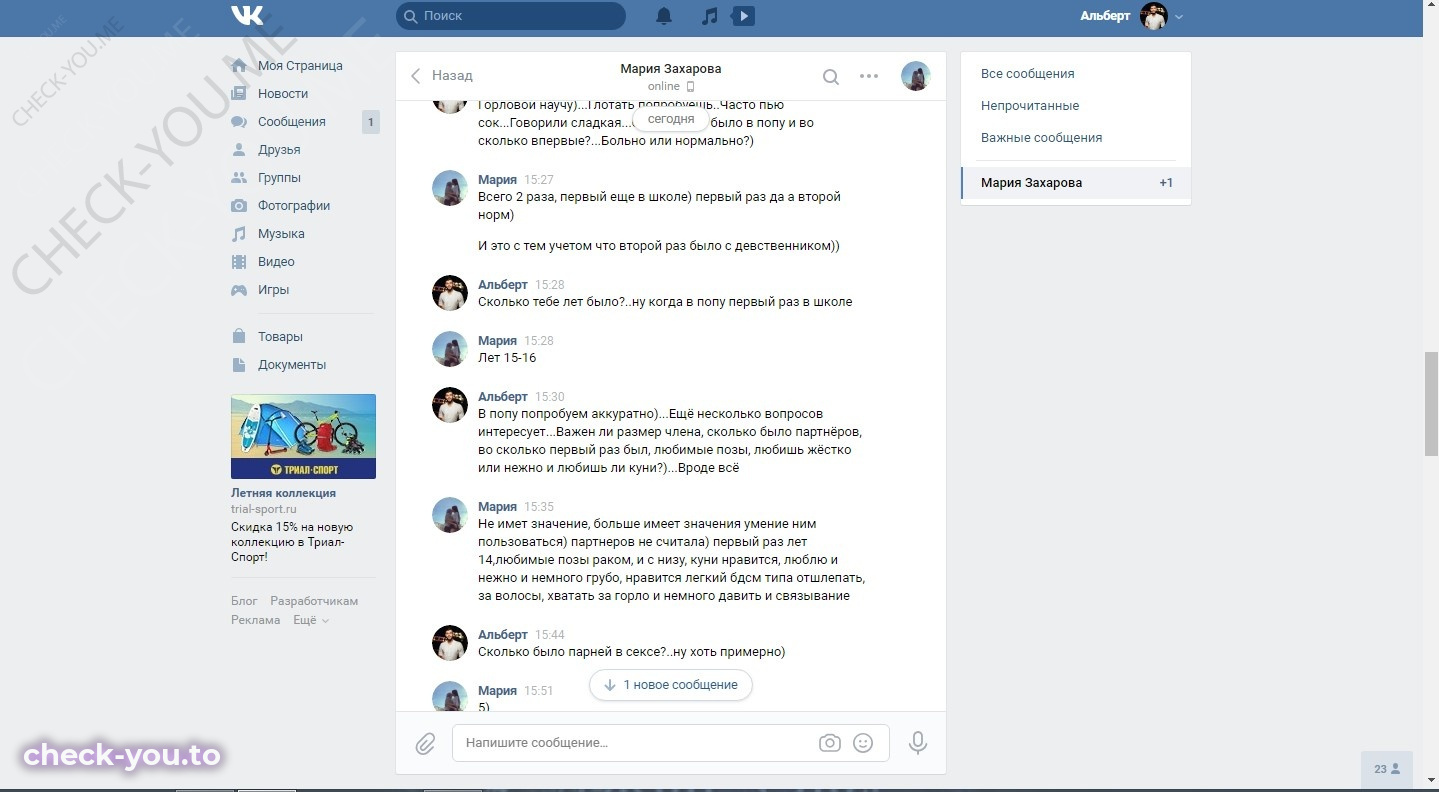Select the Важные сообщения filter
The image size is (1439, 792).
[1041, 137]
